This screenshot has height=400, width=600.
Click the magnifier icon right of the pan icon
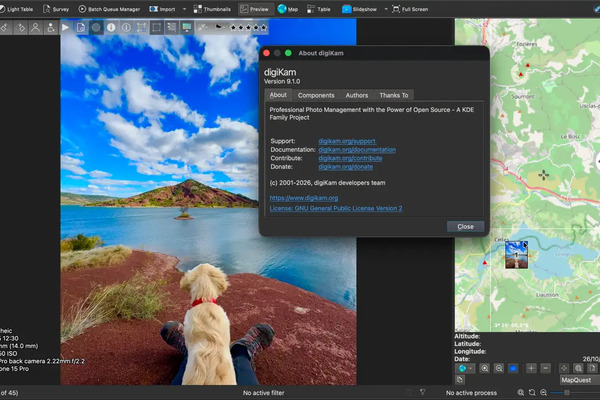click(578, 368)
